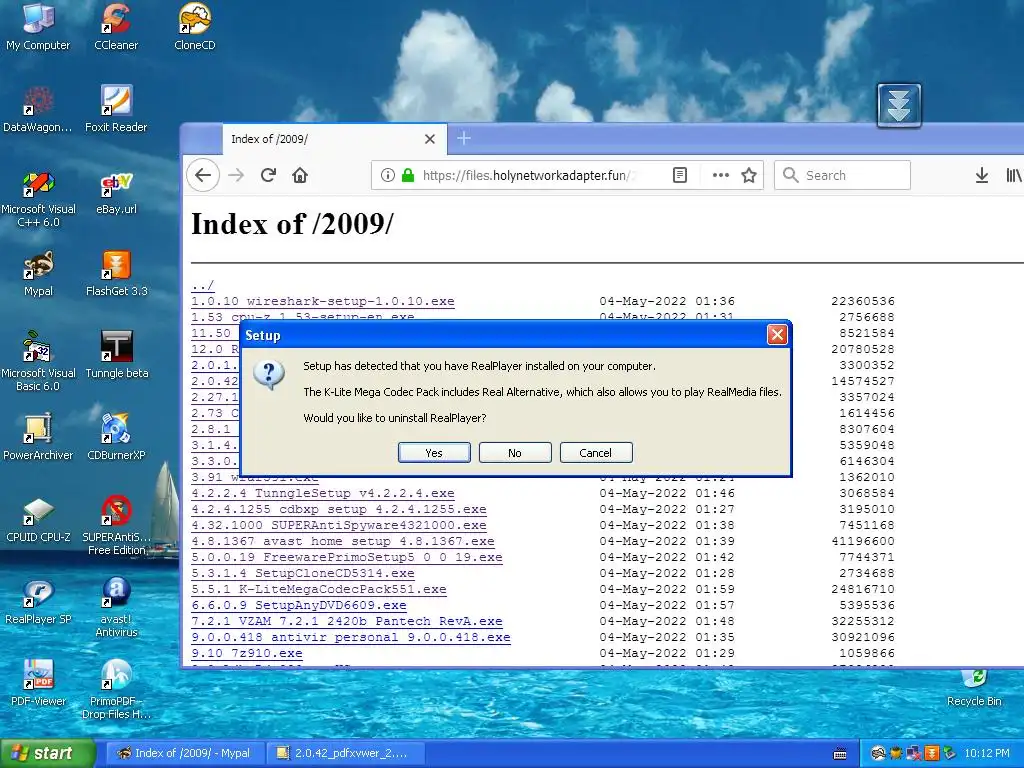
Task: Toggle reader view icon in address bar
Action: pos(680,175)
